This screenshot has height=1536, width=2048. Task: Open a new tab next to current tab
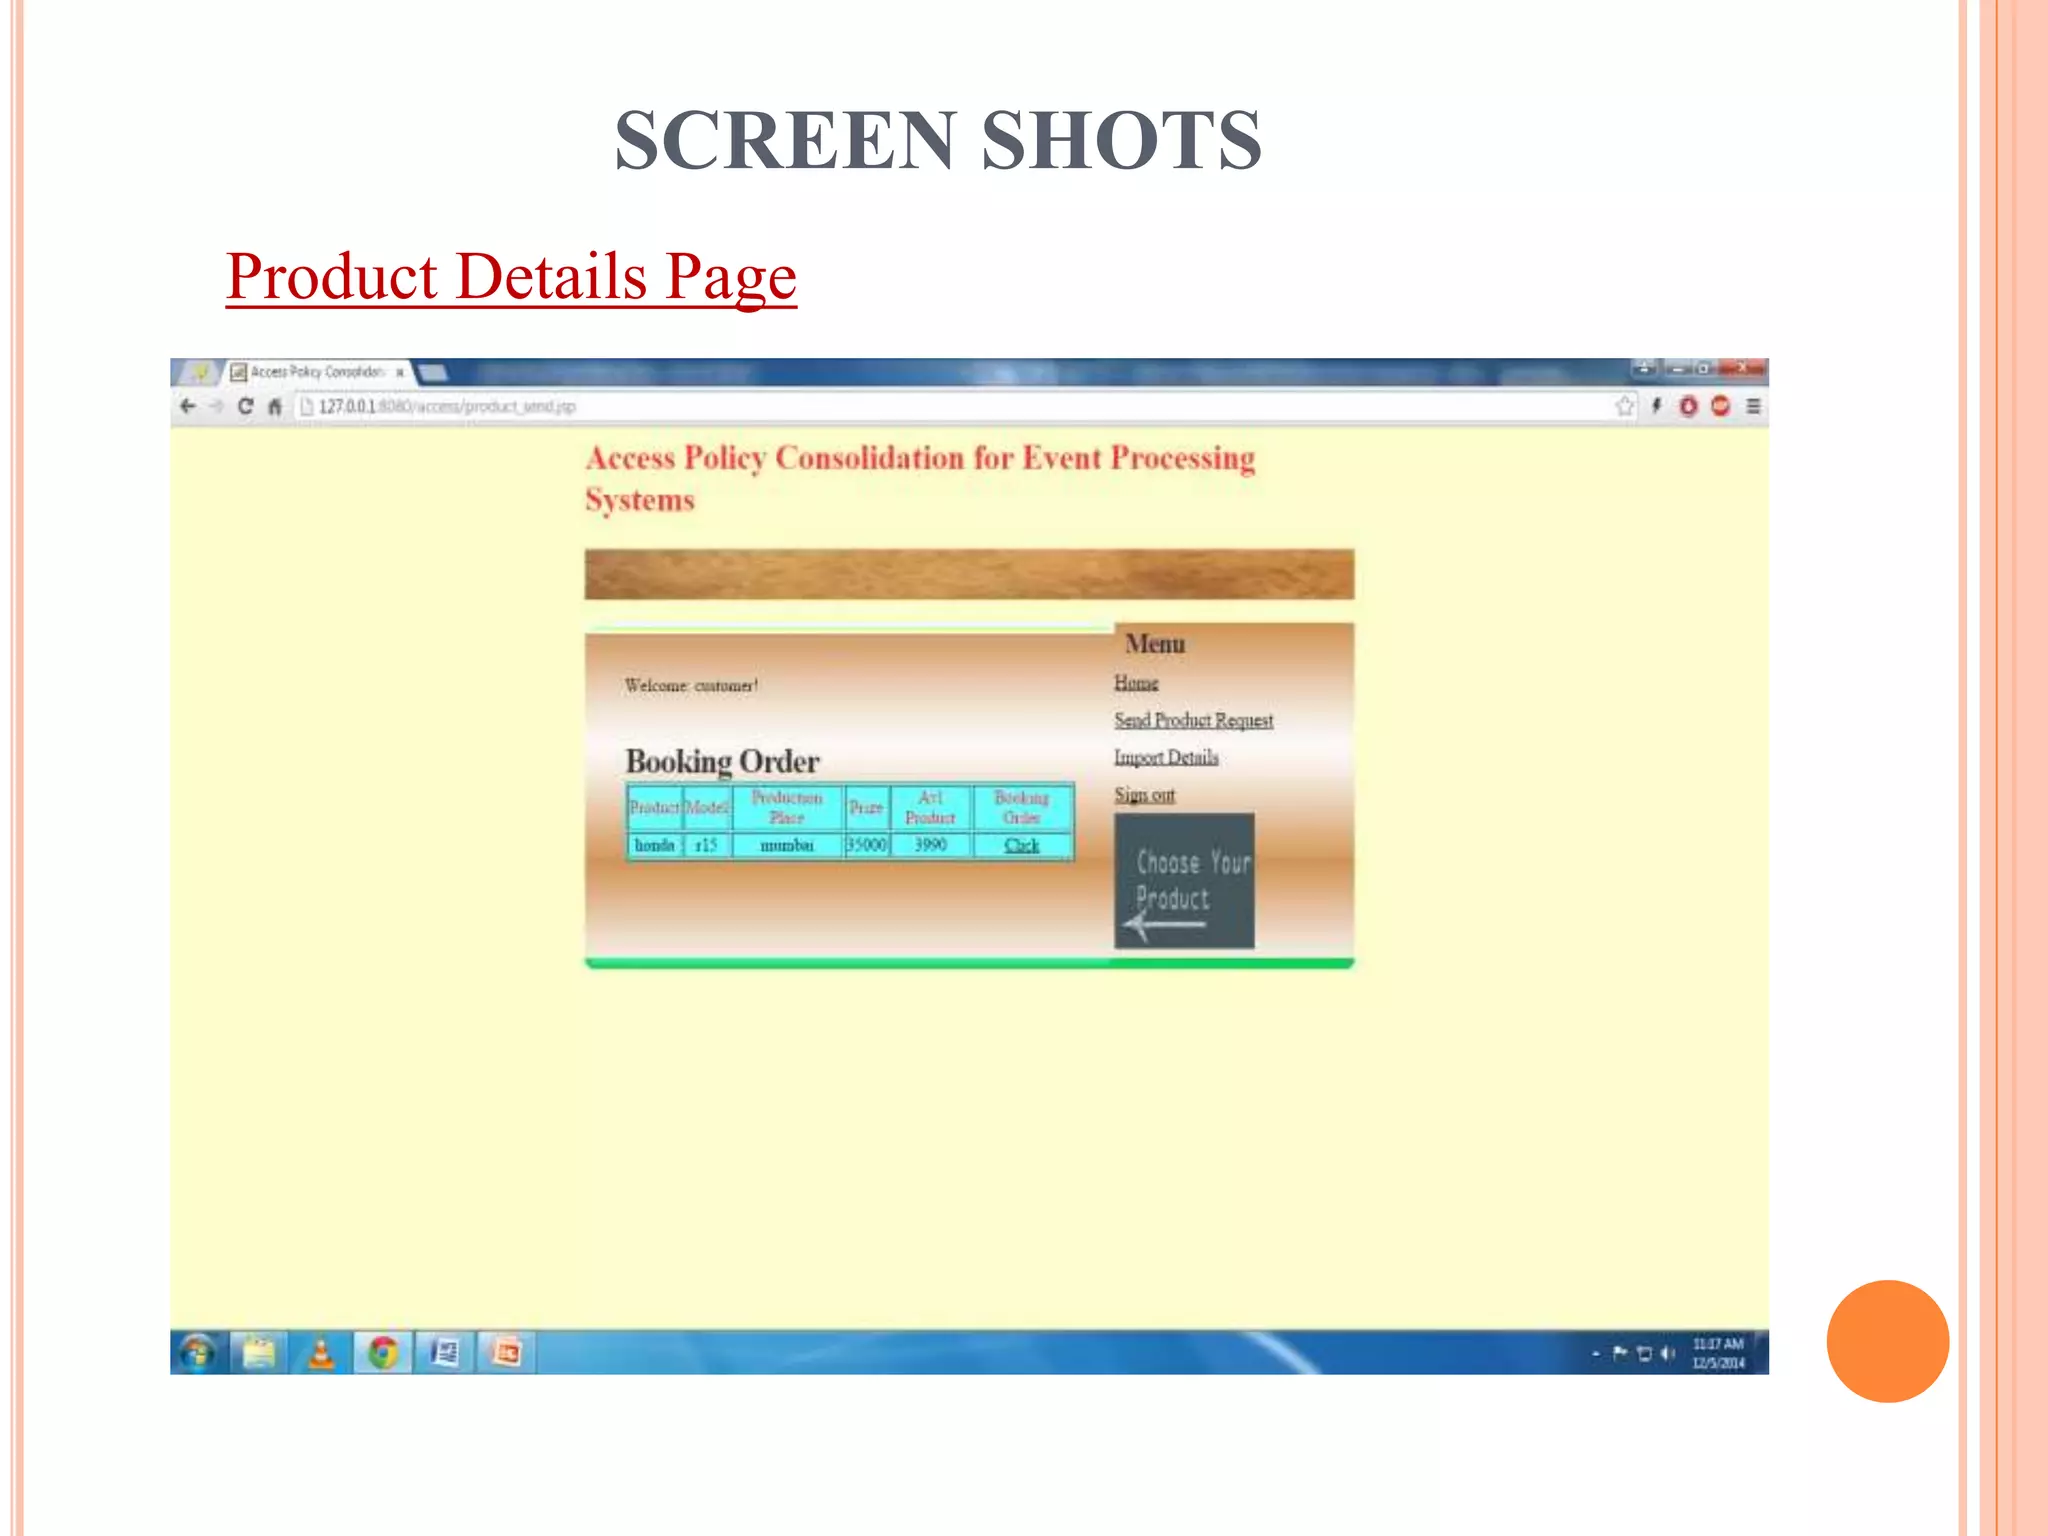tap(432, 373)
